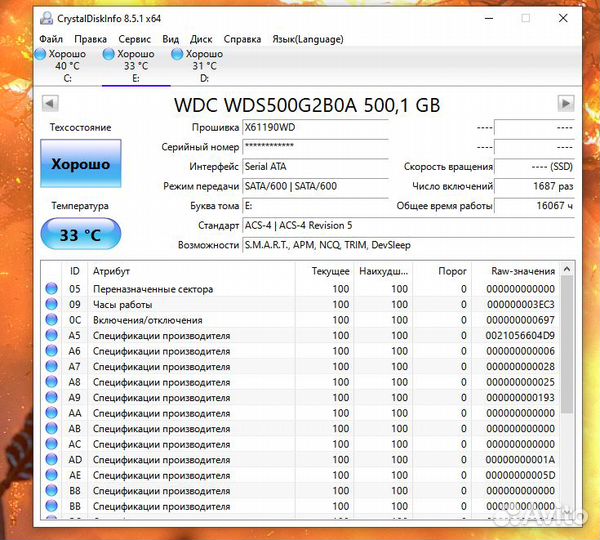Click the blue Хорошо health status button
This screenshot has width=600, height=540.
(x=81, y=163)
